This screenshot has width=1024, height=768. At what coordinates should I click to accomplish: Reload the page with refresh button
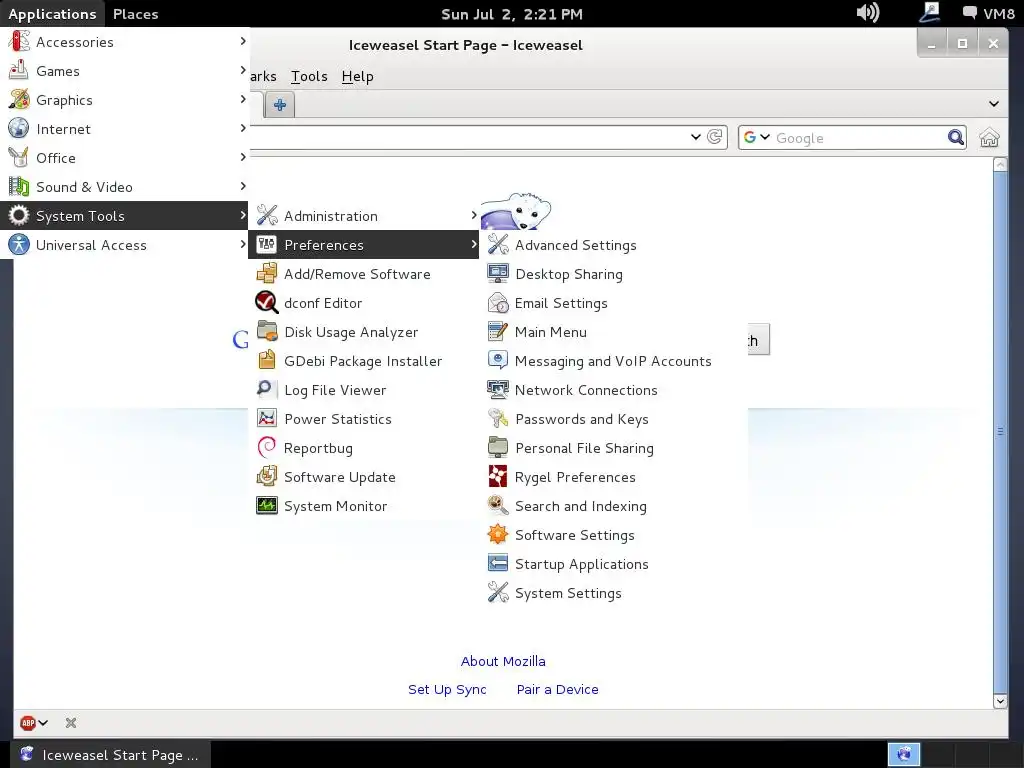tap(714, 136)
